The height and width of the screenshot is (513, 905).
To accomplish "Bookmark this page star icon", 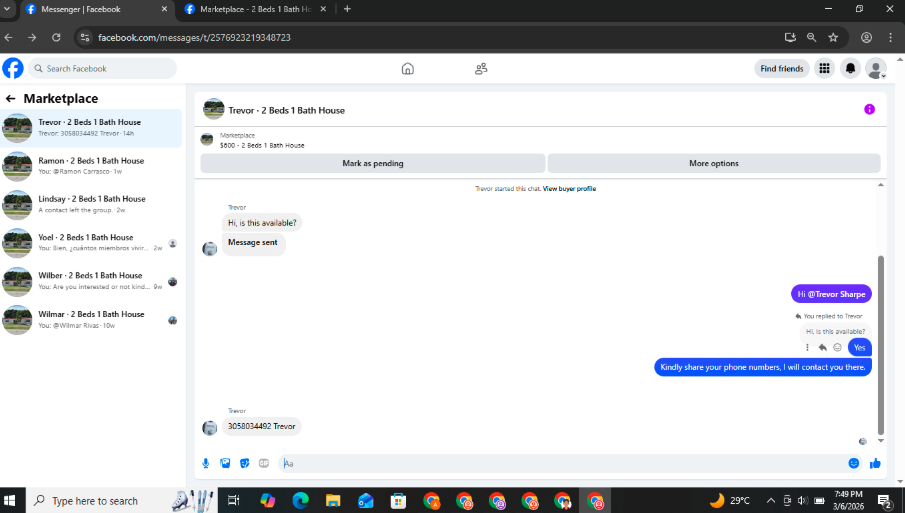I will [833, 38].
